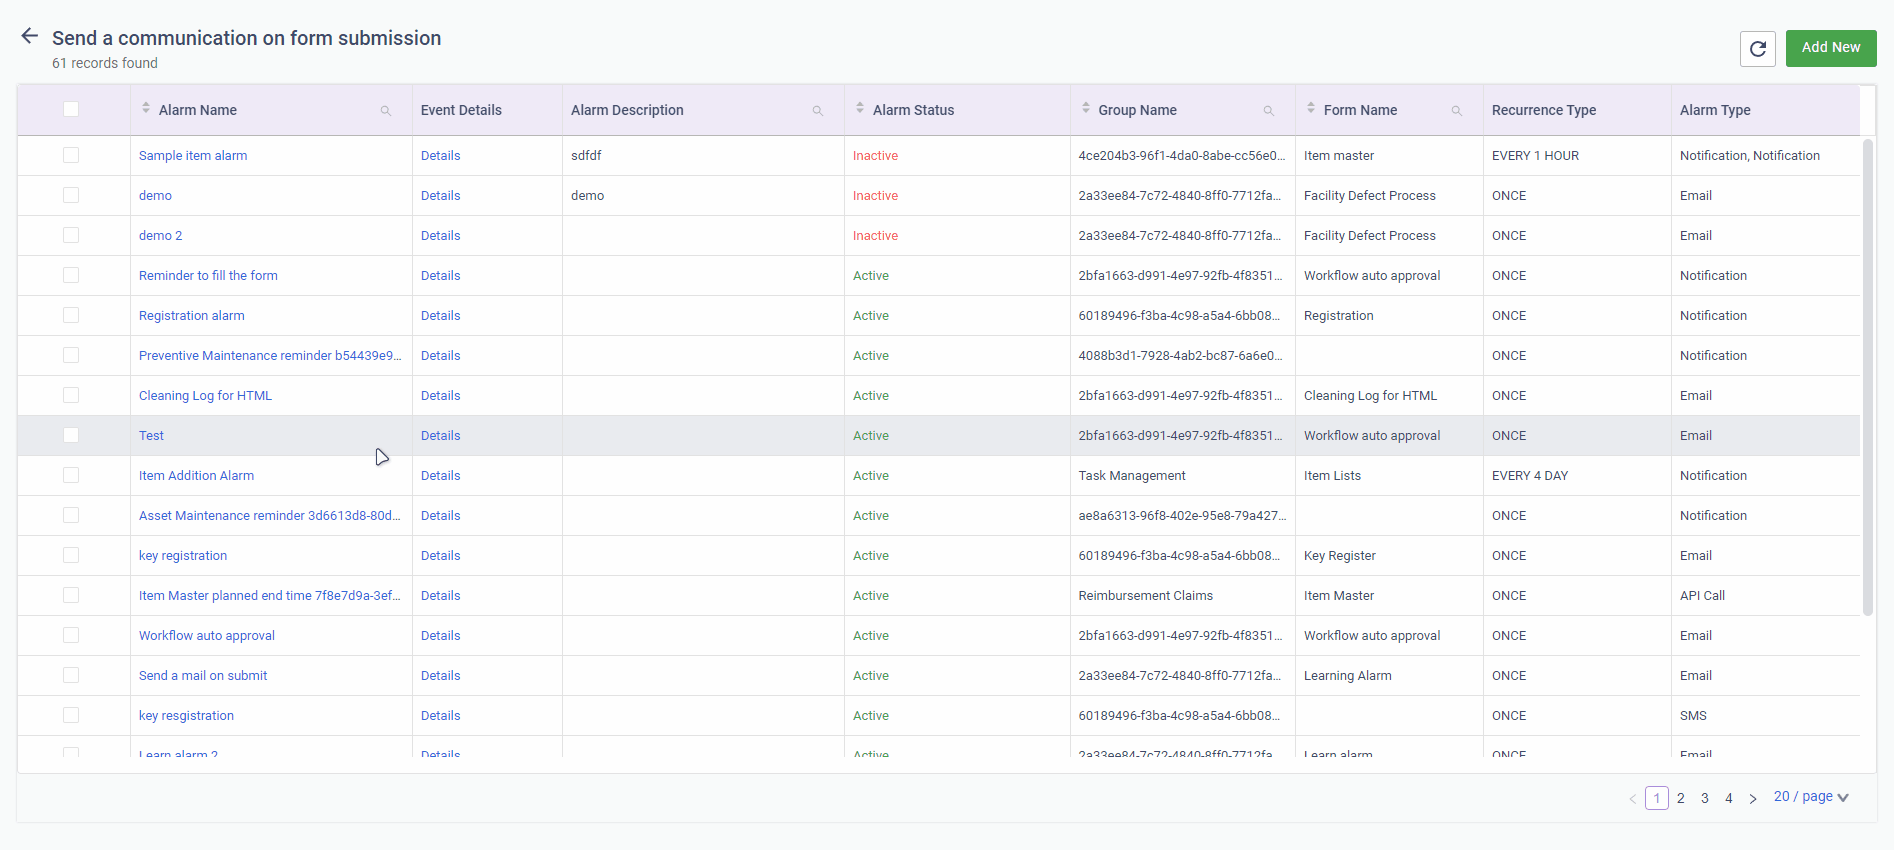Screen dimensions: 1894x850
Task: Click the refresh icon button
Action: 1758,48
